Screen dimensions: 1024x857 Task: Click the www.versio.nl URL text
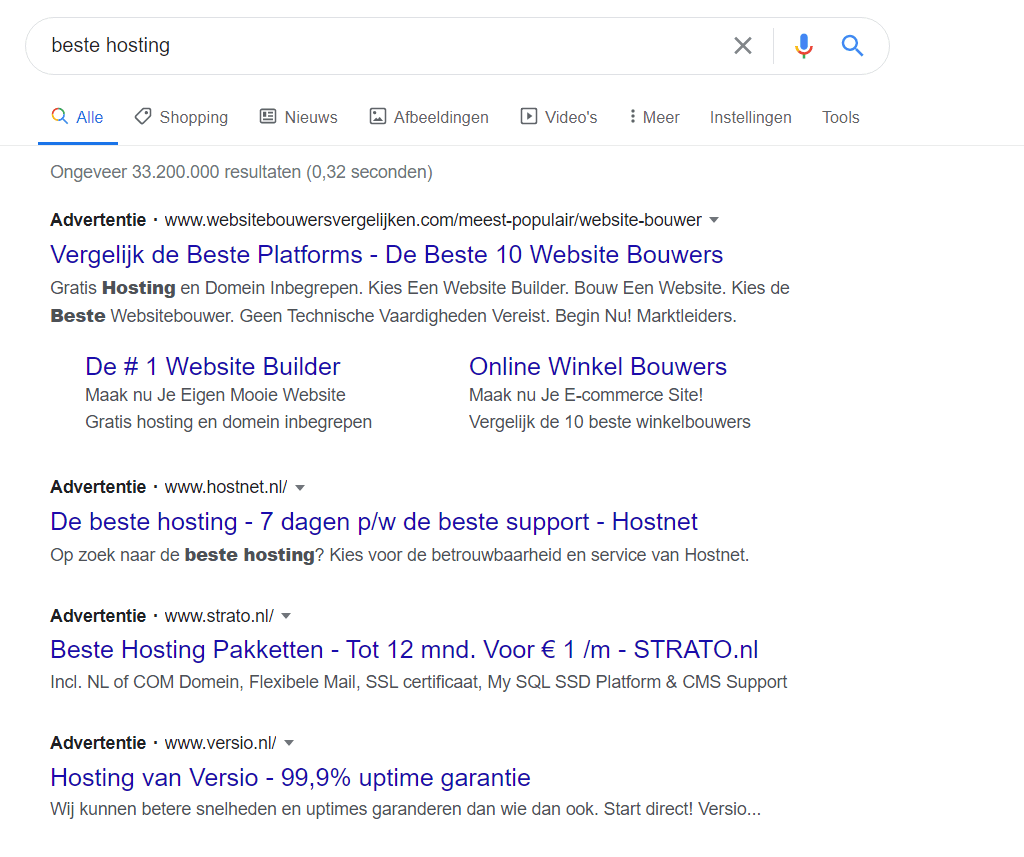(221, 743)
